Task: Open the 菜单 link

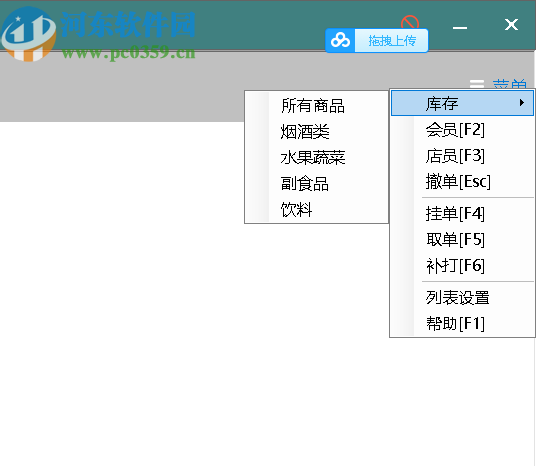Action: tap(509, 84)
